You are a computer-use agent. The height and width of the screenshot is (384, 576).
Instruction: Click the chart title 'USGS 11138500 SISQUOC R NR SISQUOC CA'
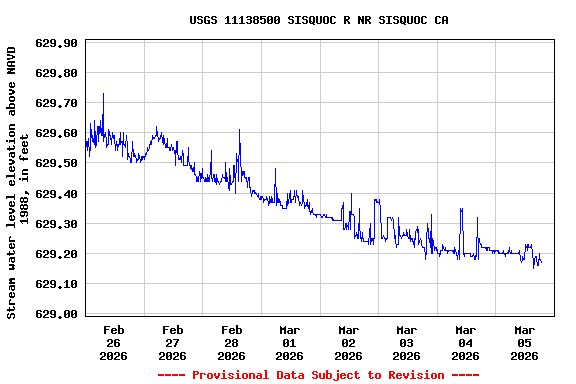319,20
